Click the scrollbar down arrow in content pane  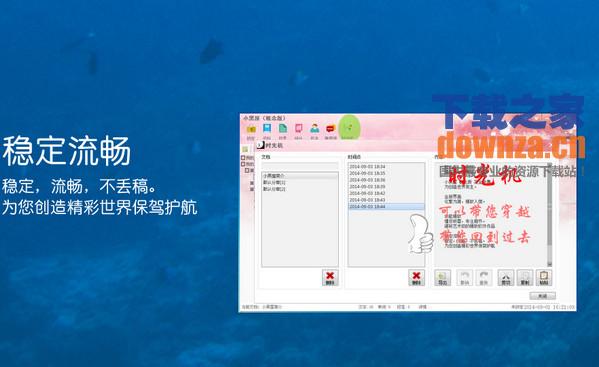point(549,264)
